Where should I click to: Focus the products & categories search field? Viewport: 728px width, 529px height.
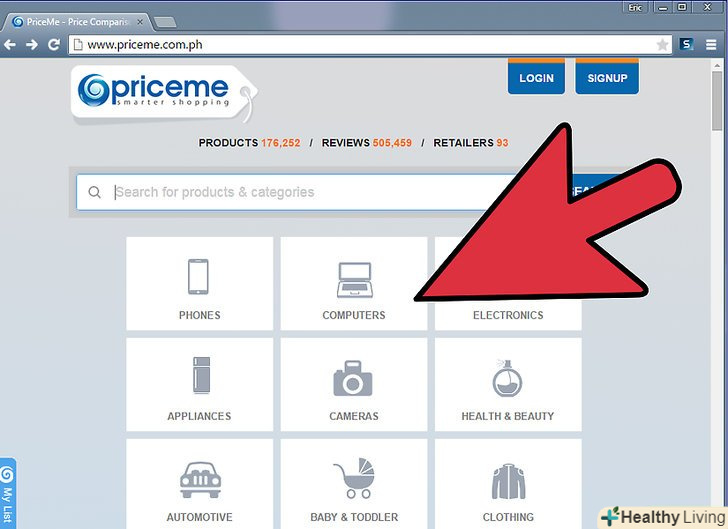pyautogui.click(x=297, y=192)
